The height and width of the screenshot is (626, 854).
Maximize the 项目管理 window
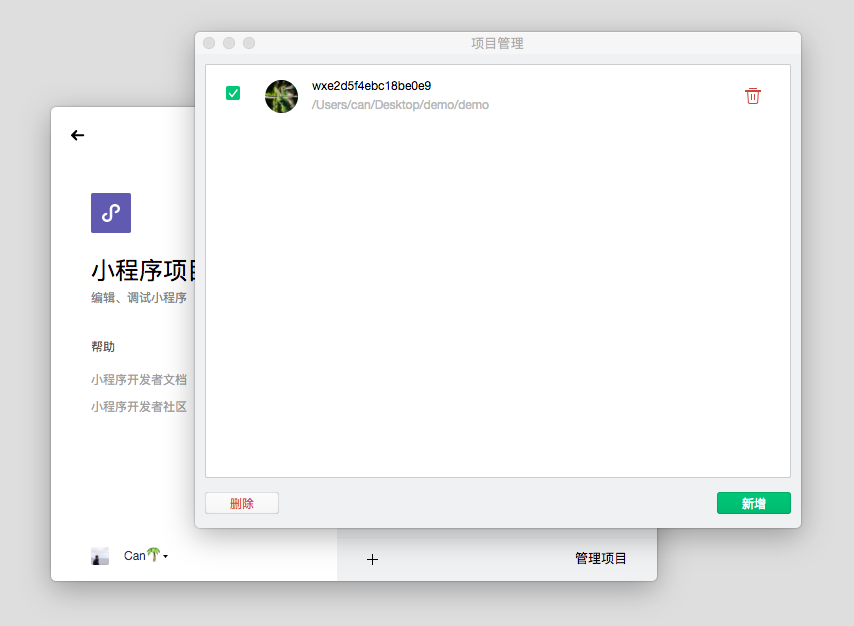[x=249, y=43]
